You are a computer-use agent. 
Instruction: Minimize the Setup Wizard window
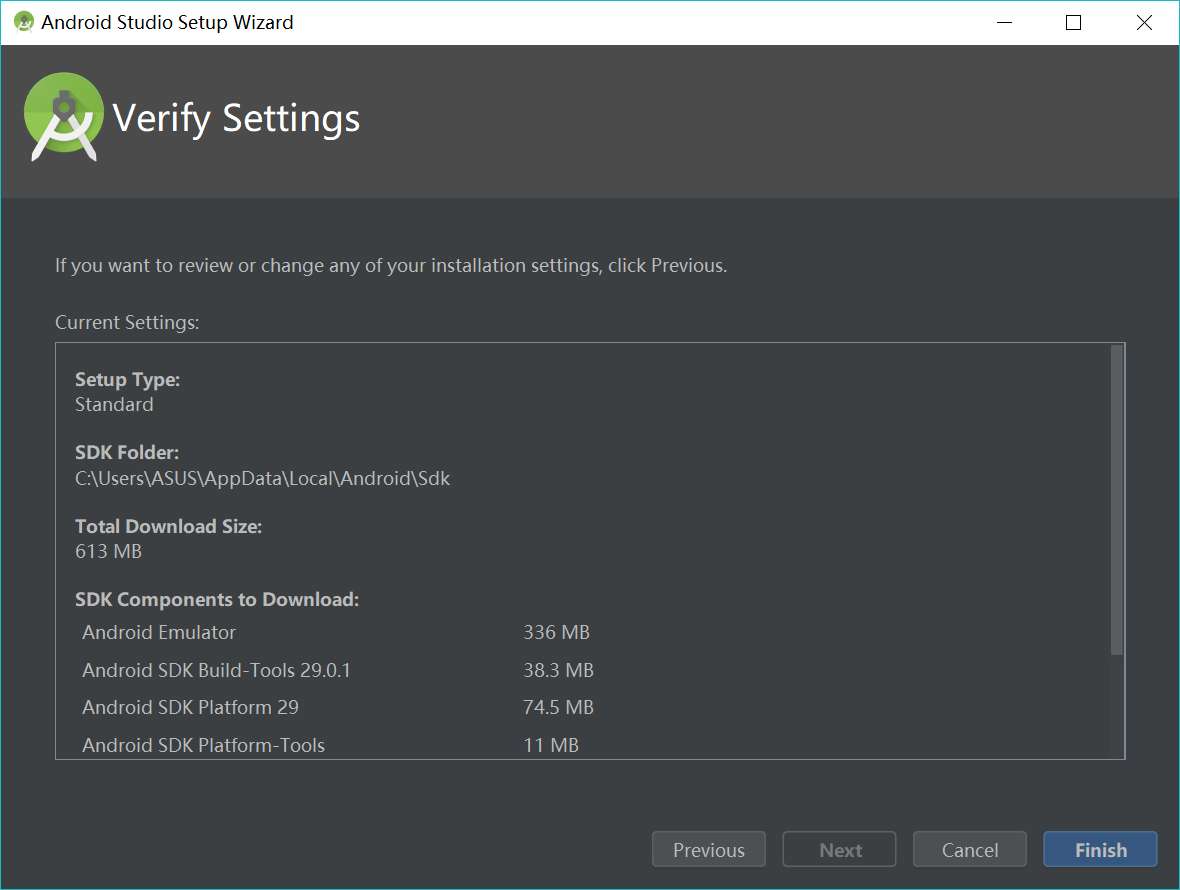point(1004,23)
